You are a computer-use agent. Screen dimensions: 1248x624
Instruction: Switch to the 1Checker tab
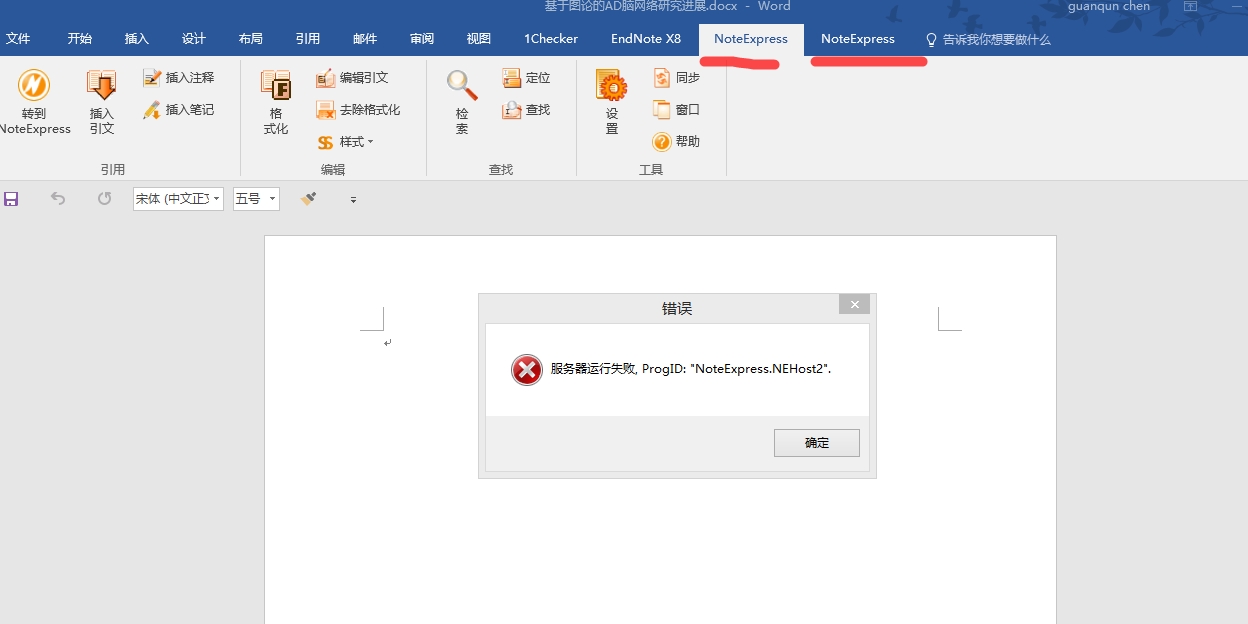551,39
